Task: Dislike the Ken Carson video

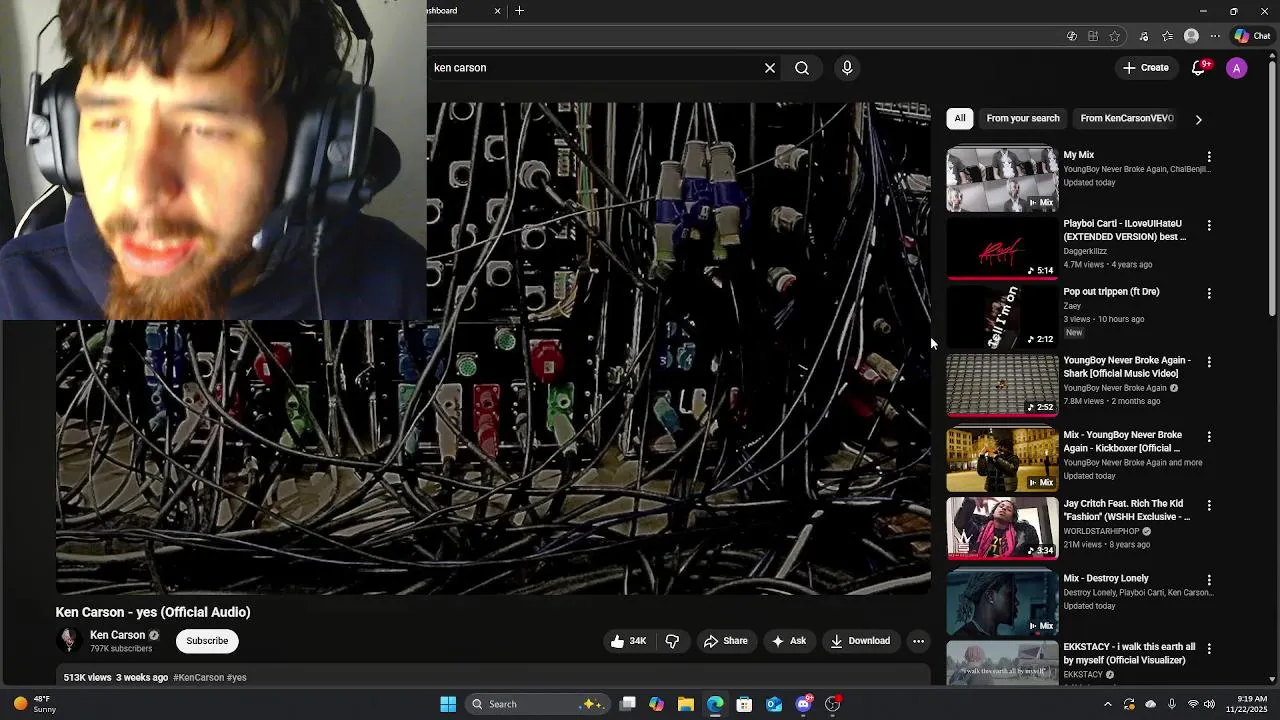Action: [x=672, y=641]
